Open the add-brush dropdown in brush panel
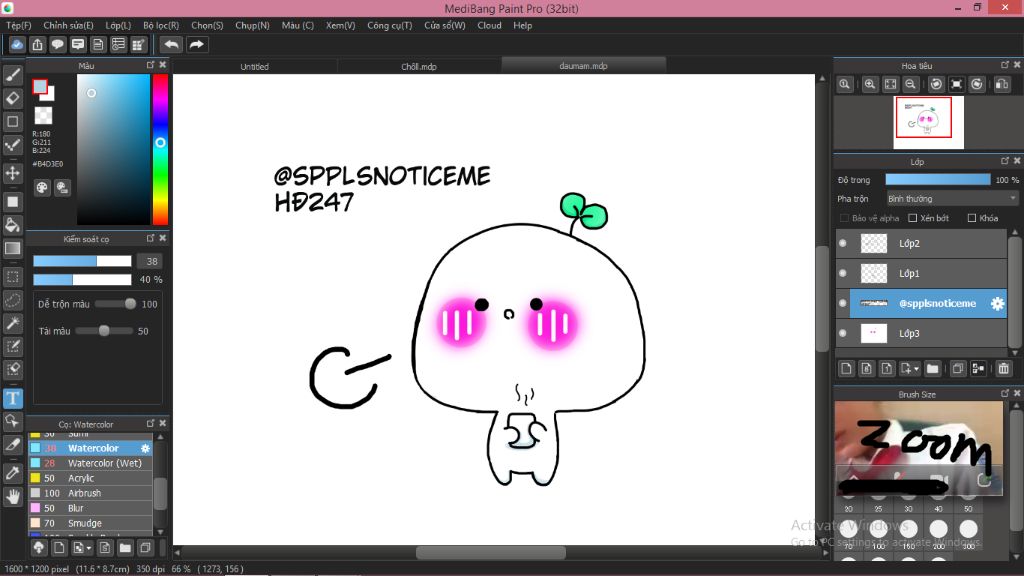Image resolution: width=1024 pixels, height=576 pixels. pos(89,548)
